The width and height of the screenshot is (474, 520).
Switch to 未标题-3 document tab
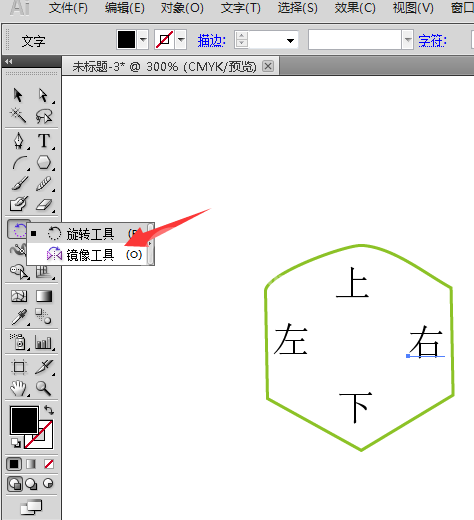coord(165,67)
